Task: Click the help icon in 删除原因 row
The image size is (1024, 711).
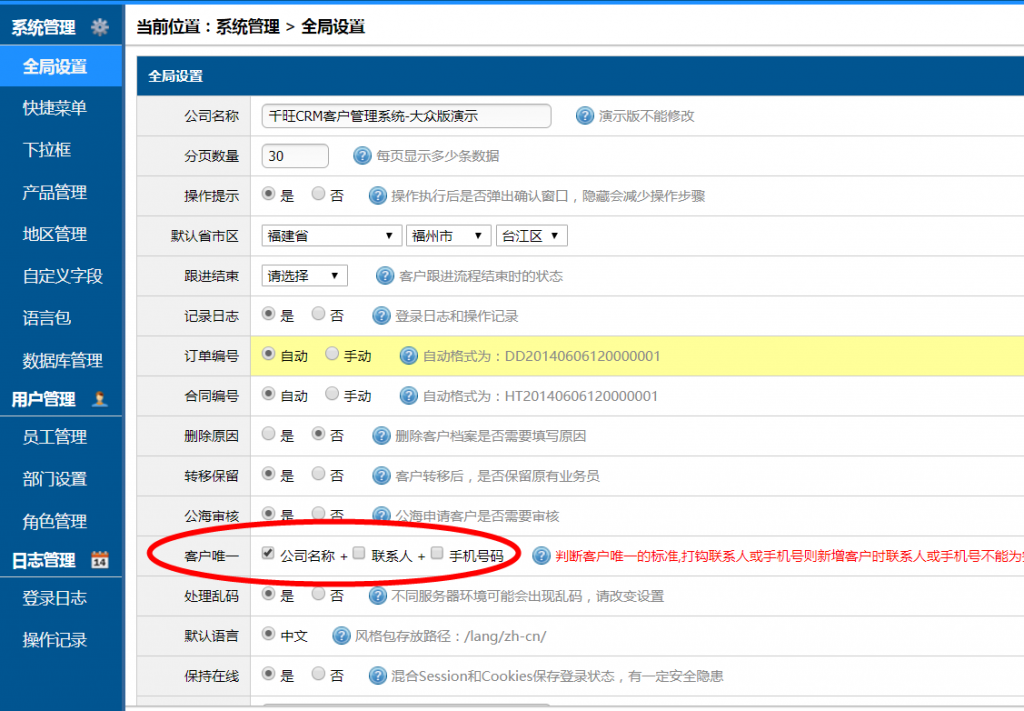Action: click(x=381, y=435)
